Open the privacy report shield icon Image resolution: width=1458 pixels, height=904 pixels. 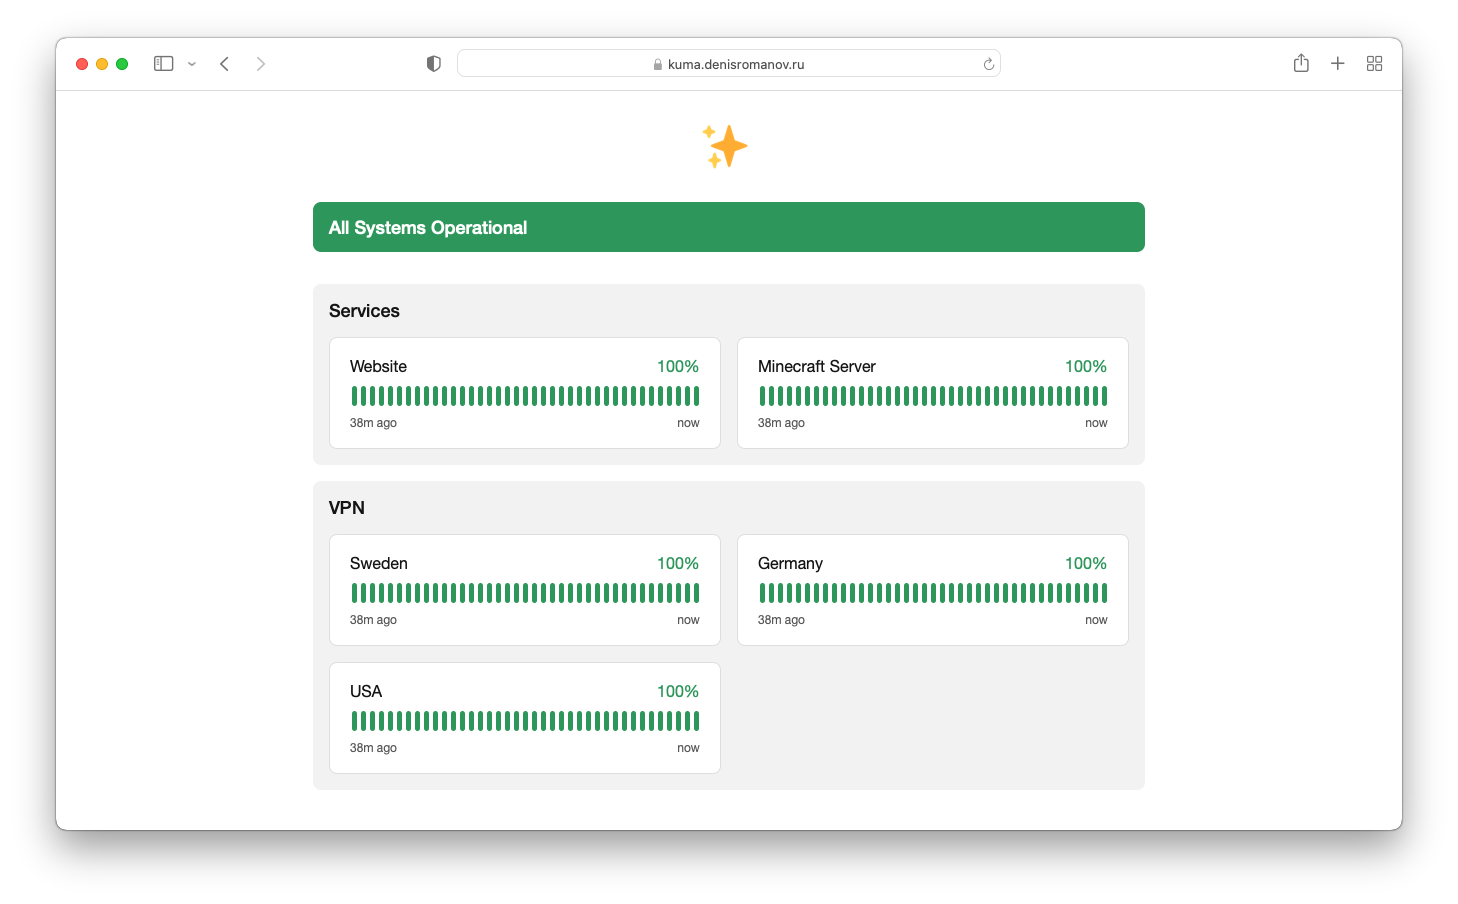[x=433, y=64]
